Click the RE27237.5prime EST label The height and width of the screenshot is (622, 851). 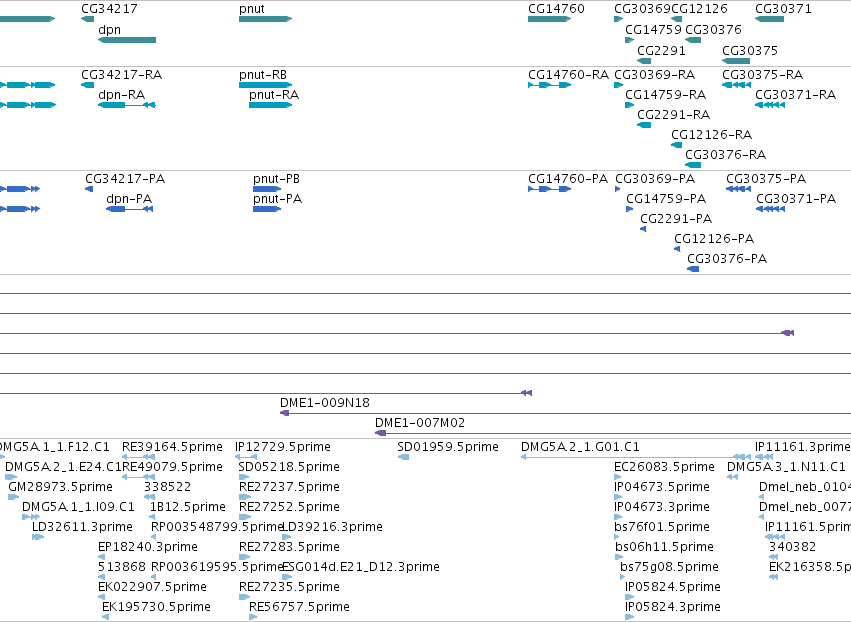pos(289,487)
